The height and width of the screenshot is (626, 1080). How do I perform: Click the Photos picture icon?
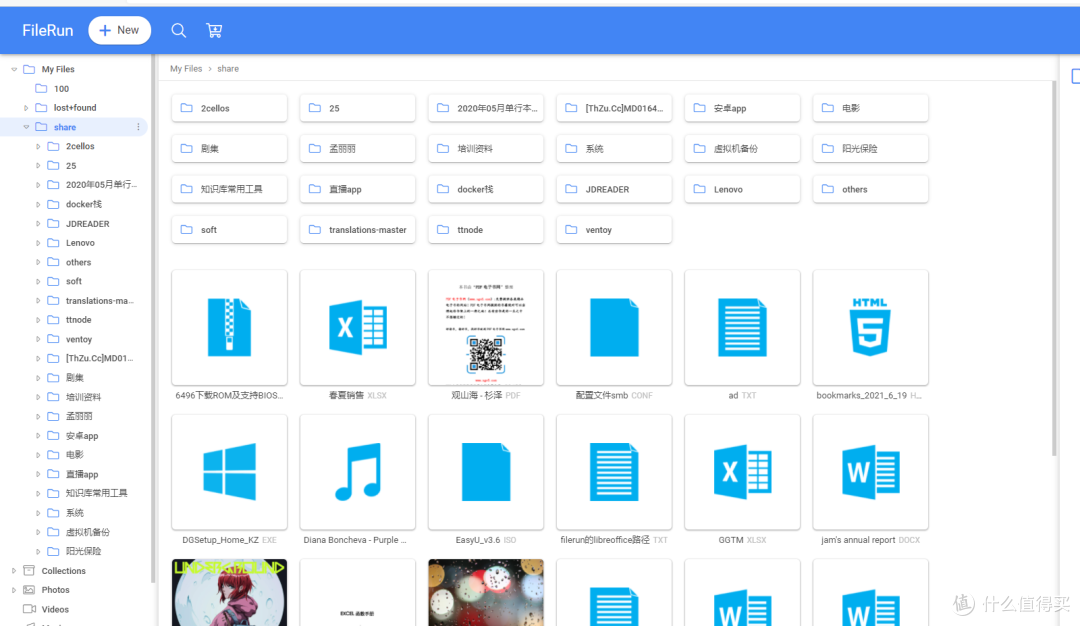pyautogui.click(x=29, y=590)
